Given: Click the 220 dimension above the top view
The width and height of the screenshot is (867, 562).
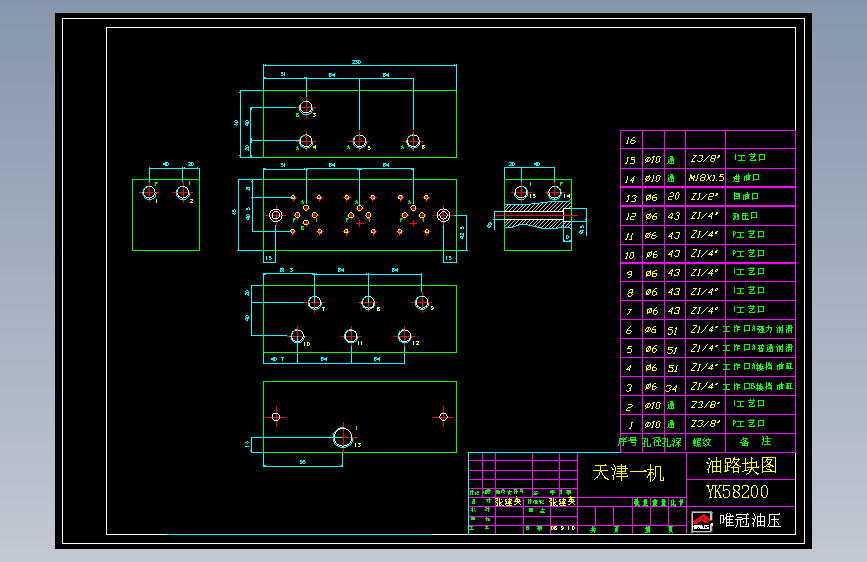Looking at the screenshot, I should pyautogui.click(x=357, y=62).
